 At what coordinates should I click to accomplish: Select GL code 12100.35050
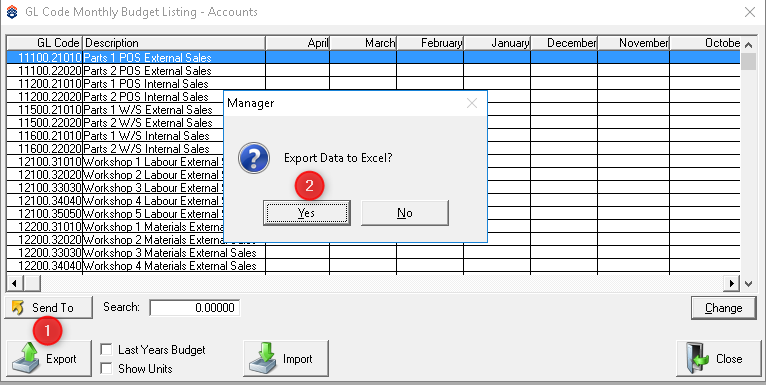point(49,214)
